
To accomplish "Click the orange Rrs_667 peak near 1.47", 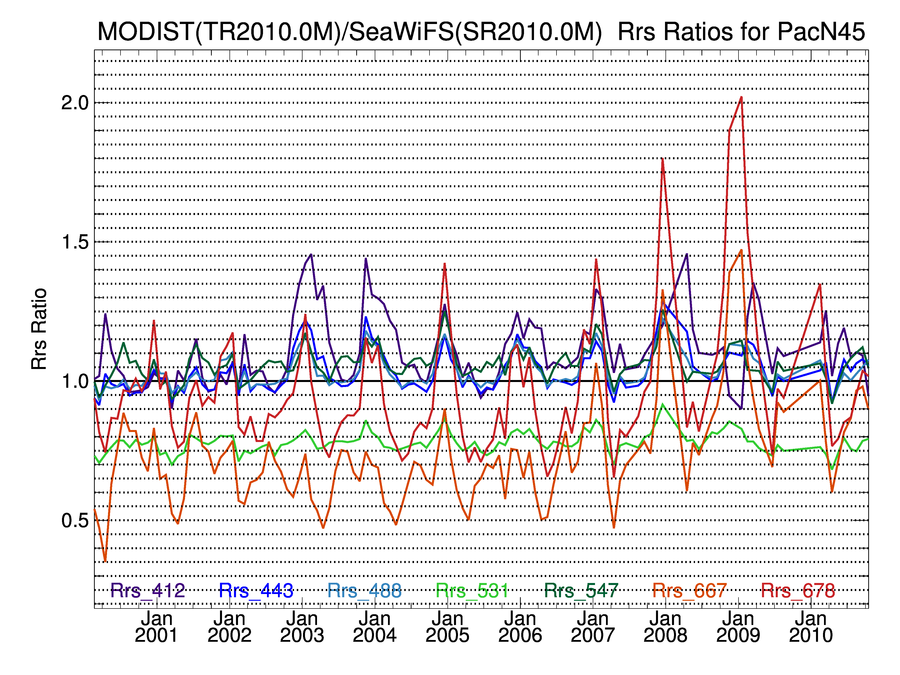I will pos(742,250).
